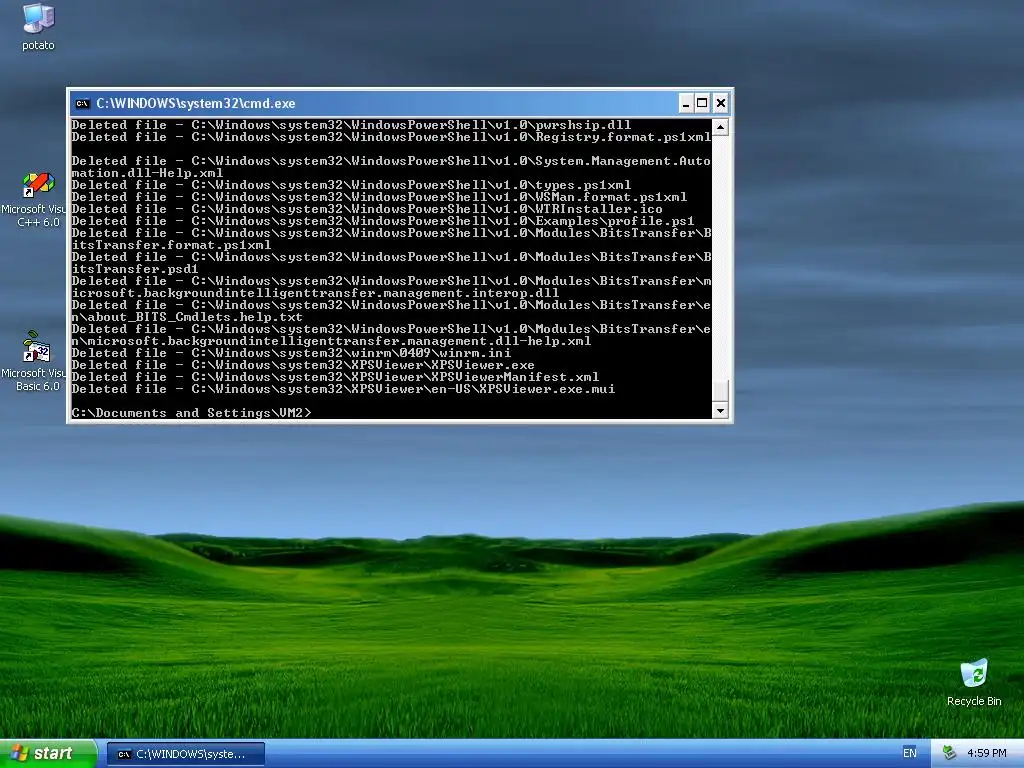
Task: Open the potato computer desktop icon
Action: tap(38, 27)
